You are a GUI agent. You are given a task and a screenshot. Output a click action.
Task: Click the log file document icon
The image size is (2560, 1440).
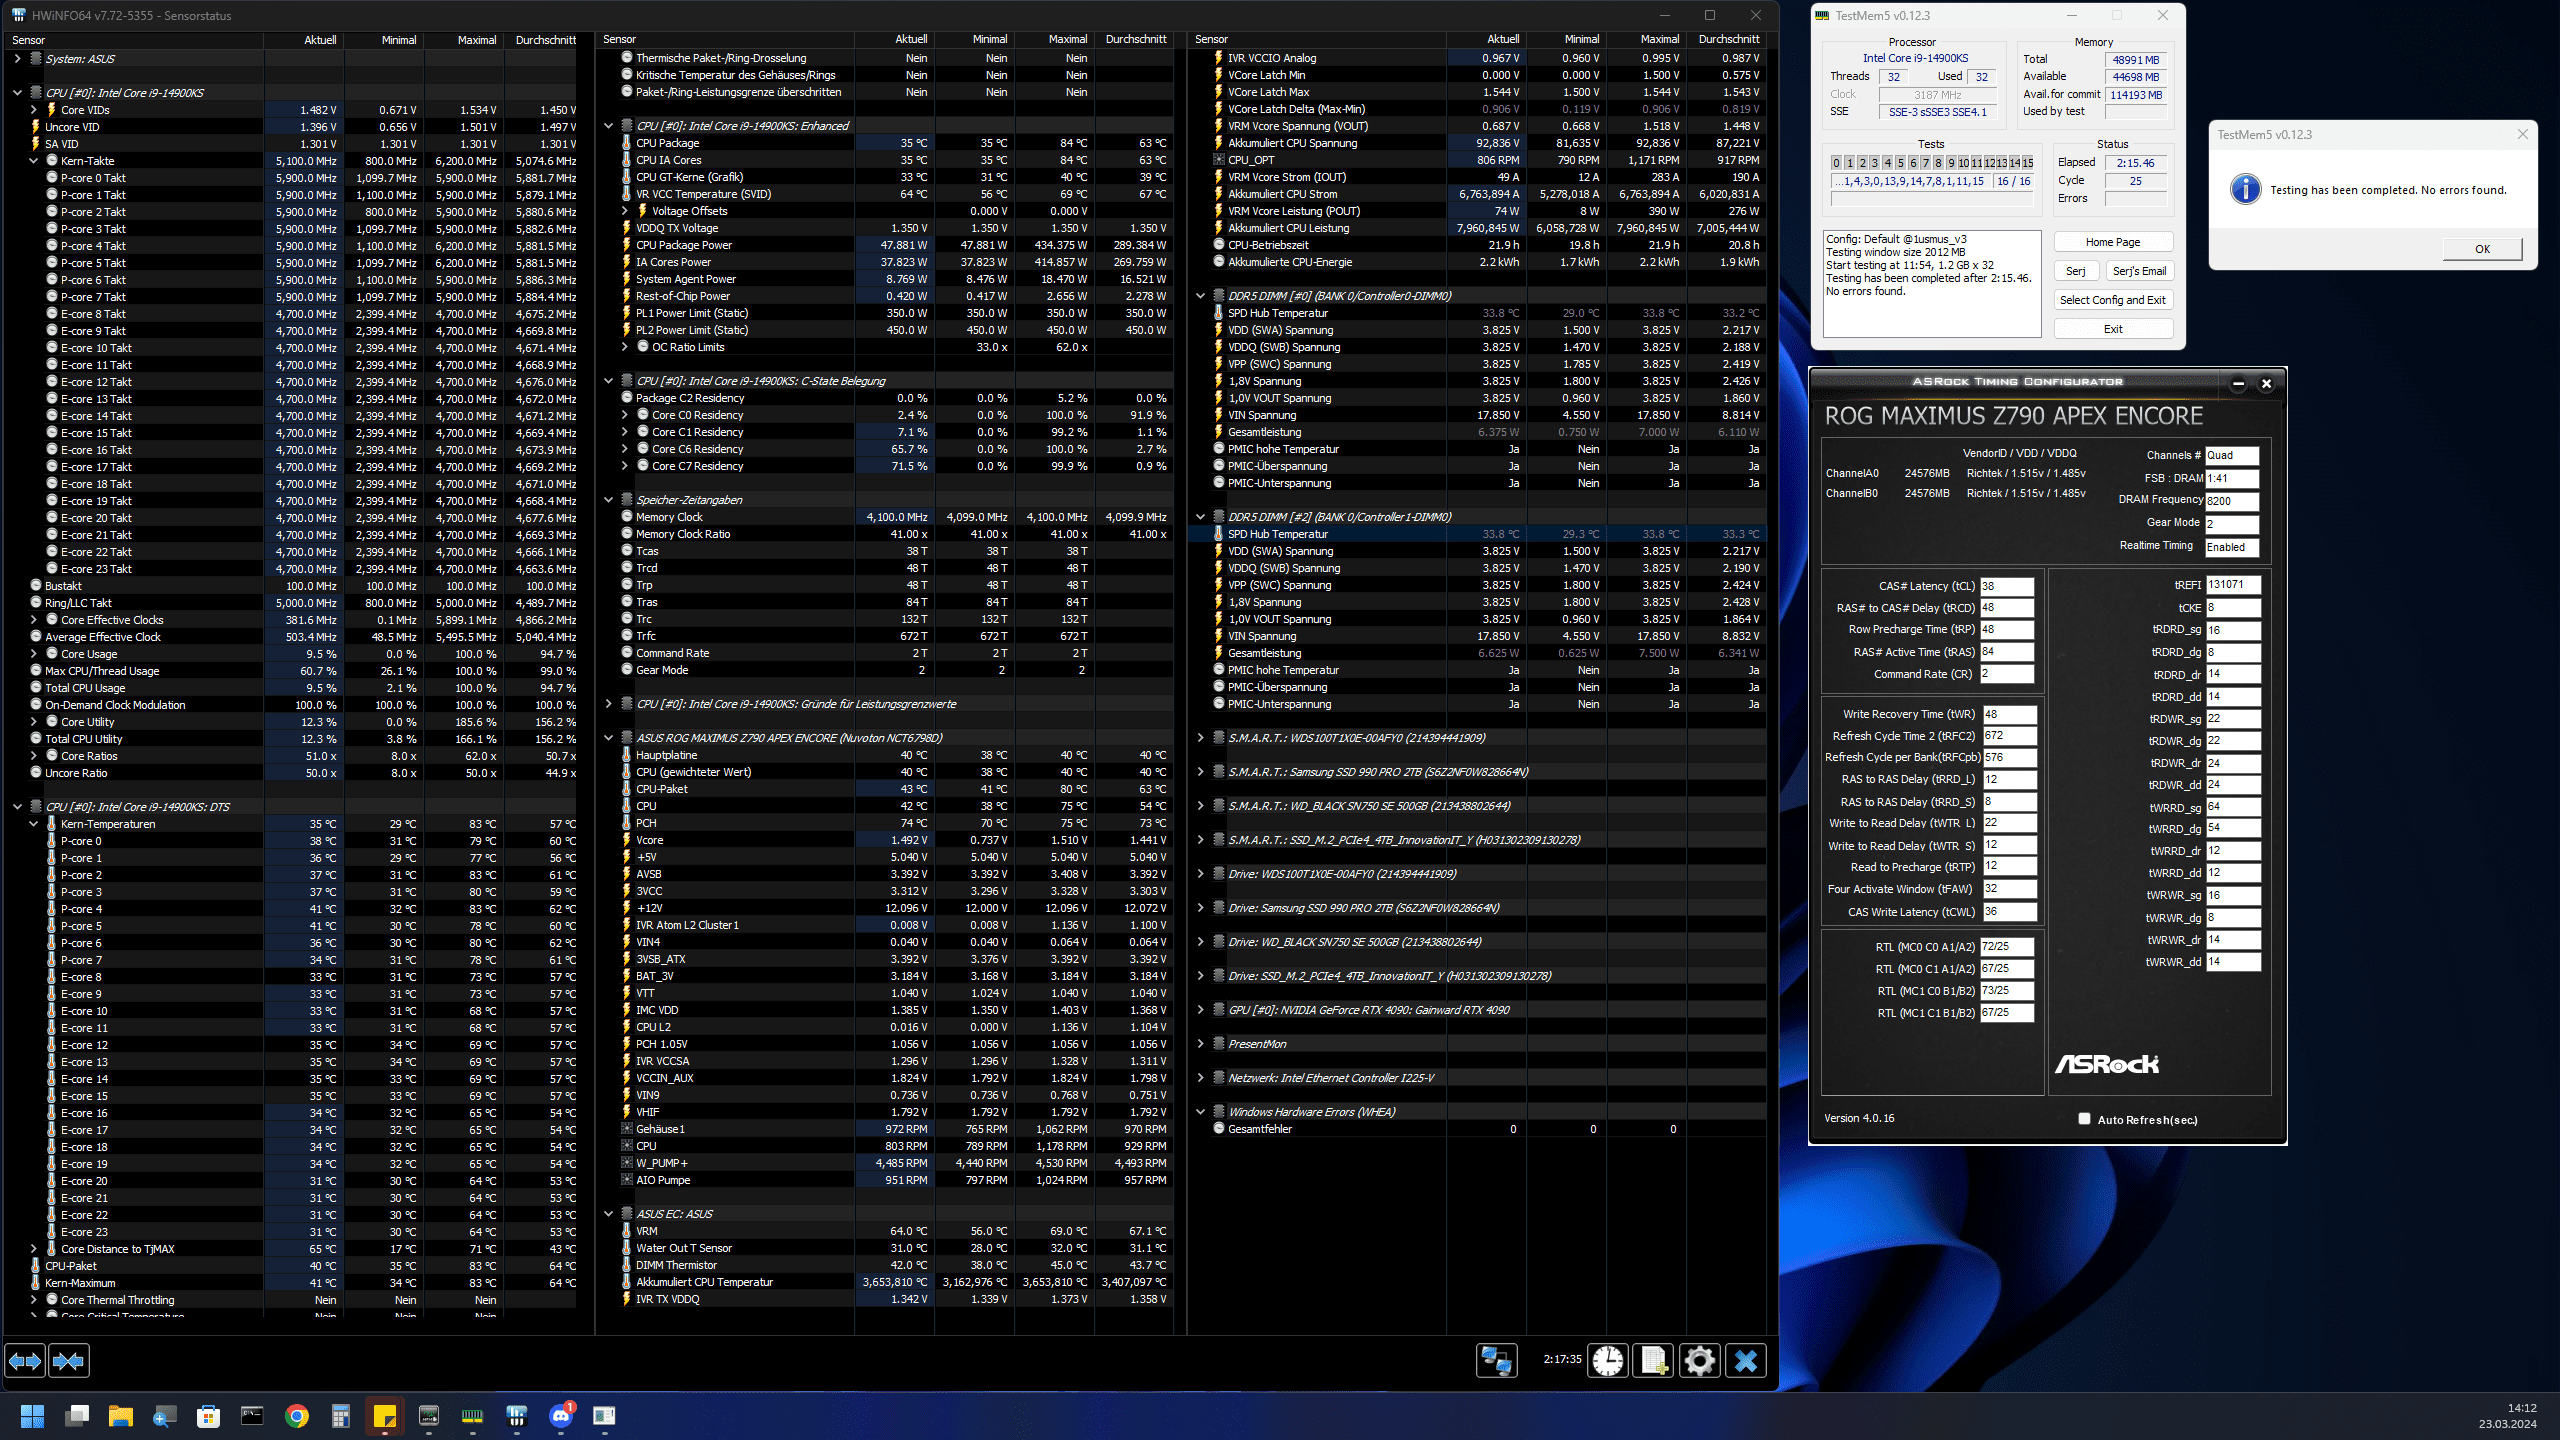[x=1653, y=1361]
